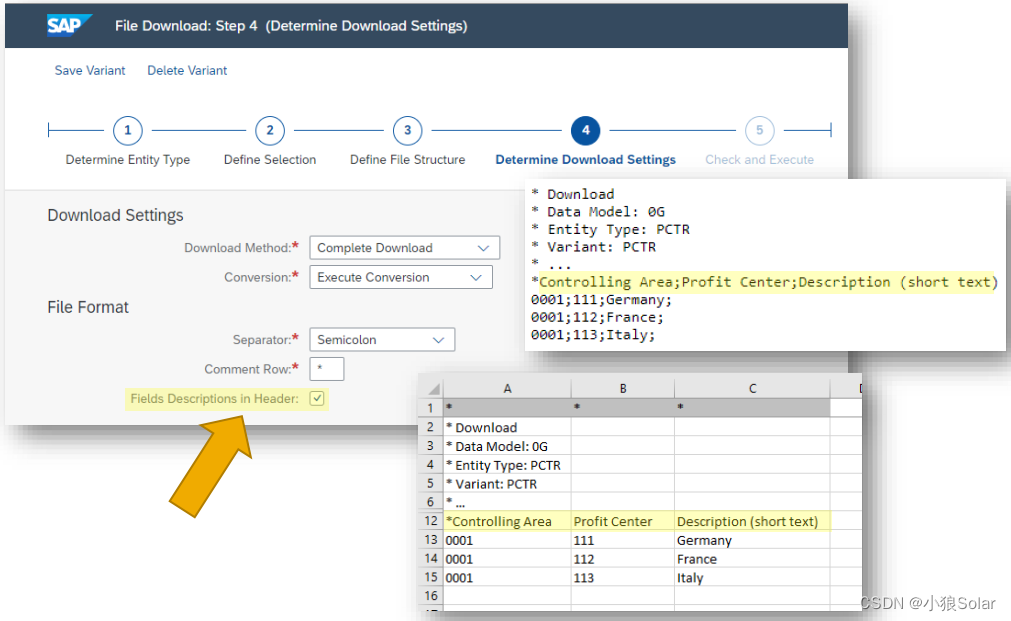Click cell '*Controlling Area' in spreadsheet

[507, 521]
